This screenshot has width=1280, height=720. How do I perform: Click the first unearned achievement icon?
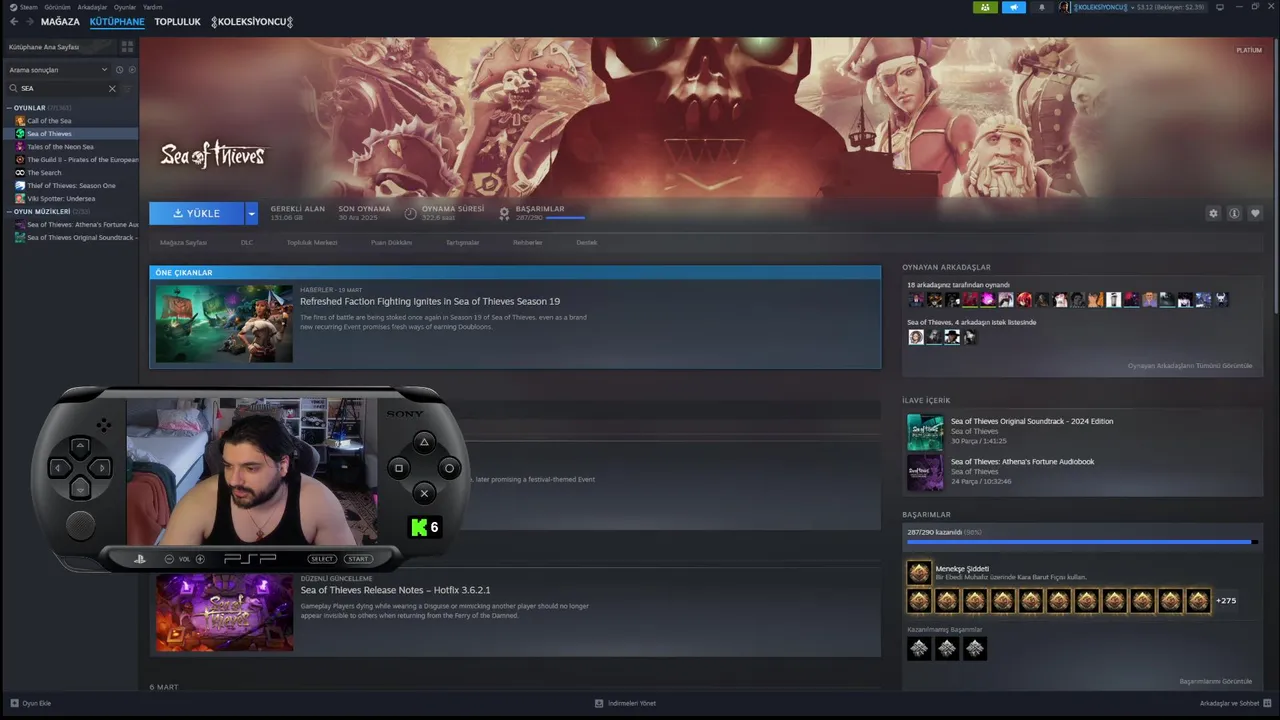pyautogui.click(x=919, y=649)
